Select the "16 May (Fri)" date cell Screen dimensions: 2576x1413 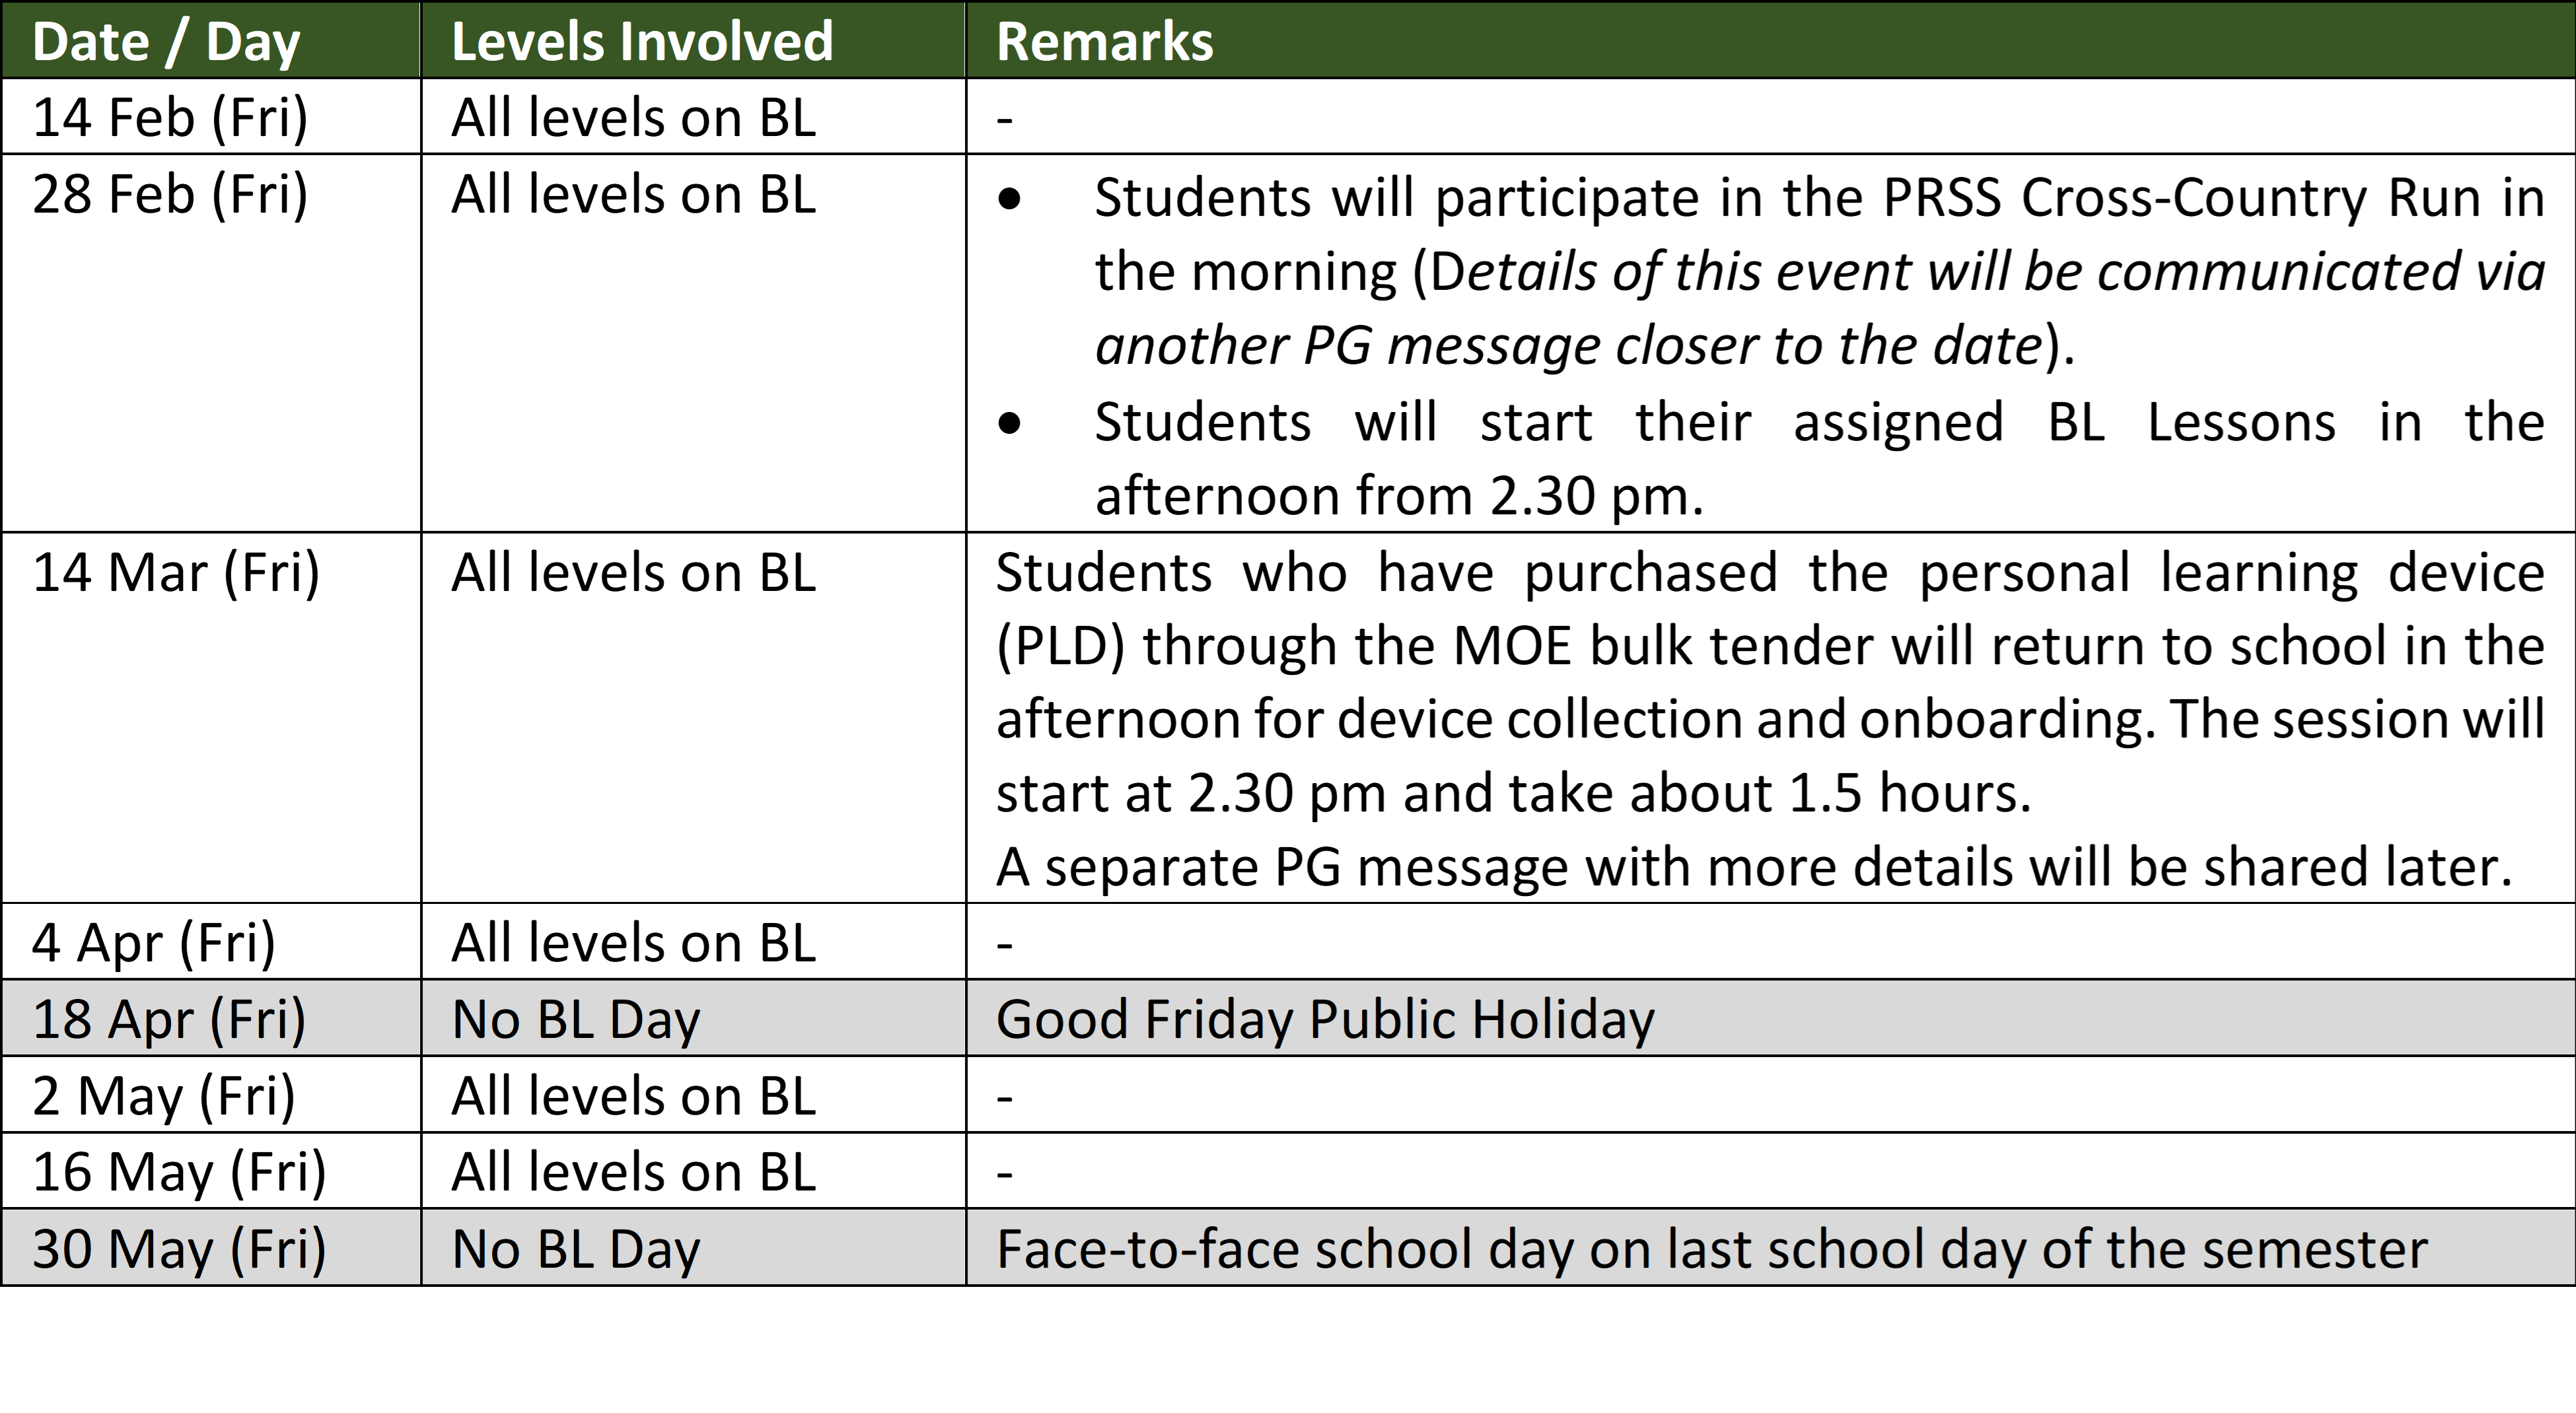(211, 1171)
